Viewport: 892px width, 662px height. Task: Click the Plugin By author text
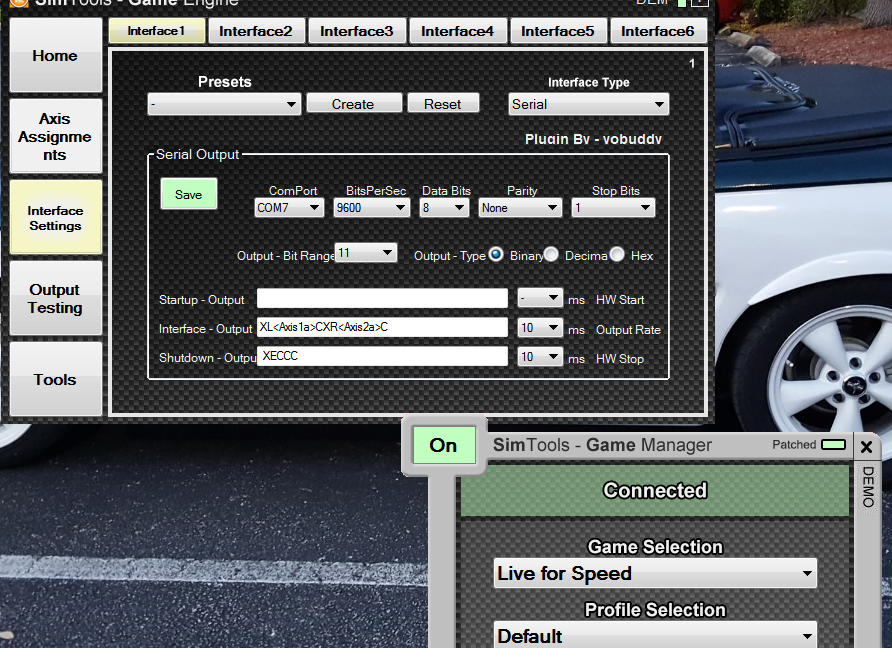pyautogui.click(x=593, y=139)
